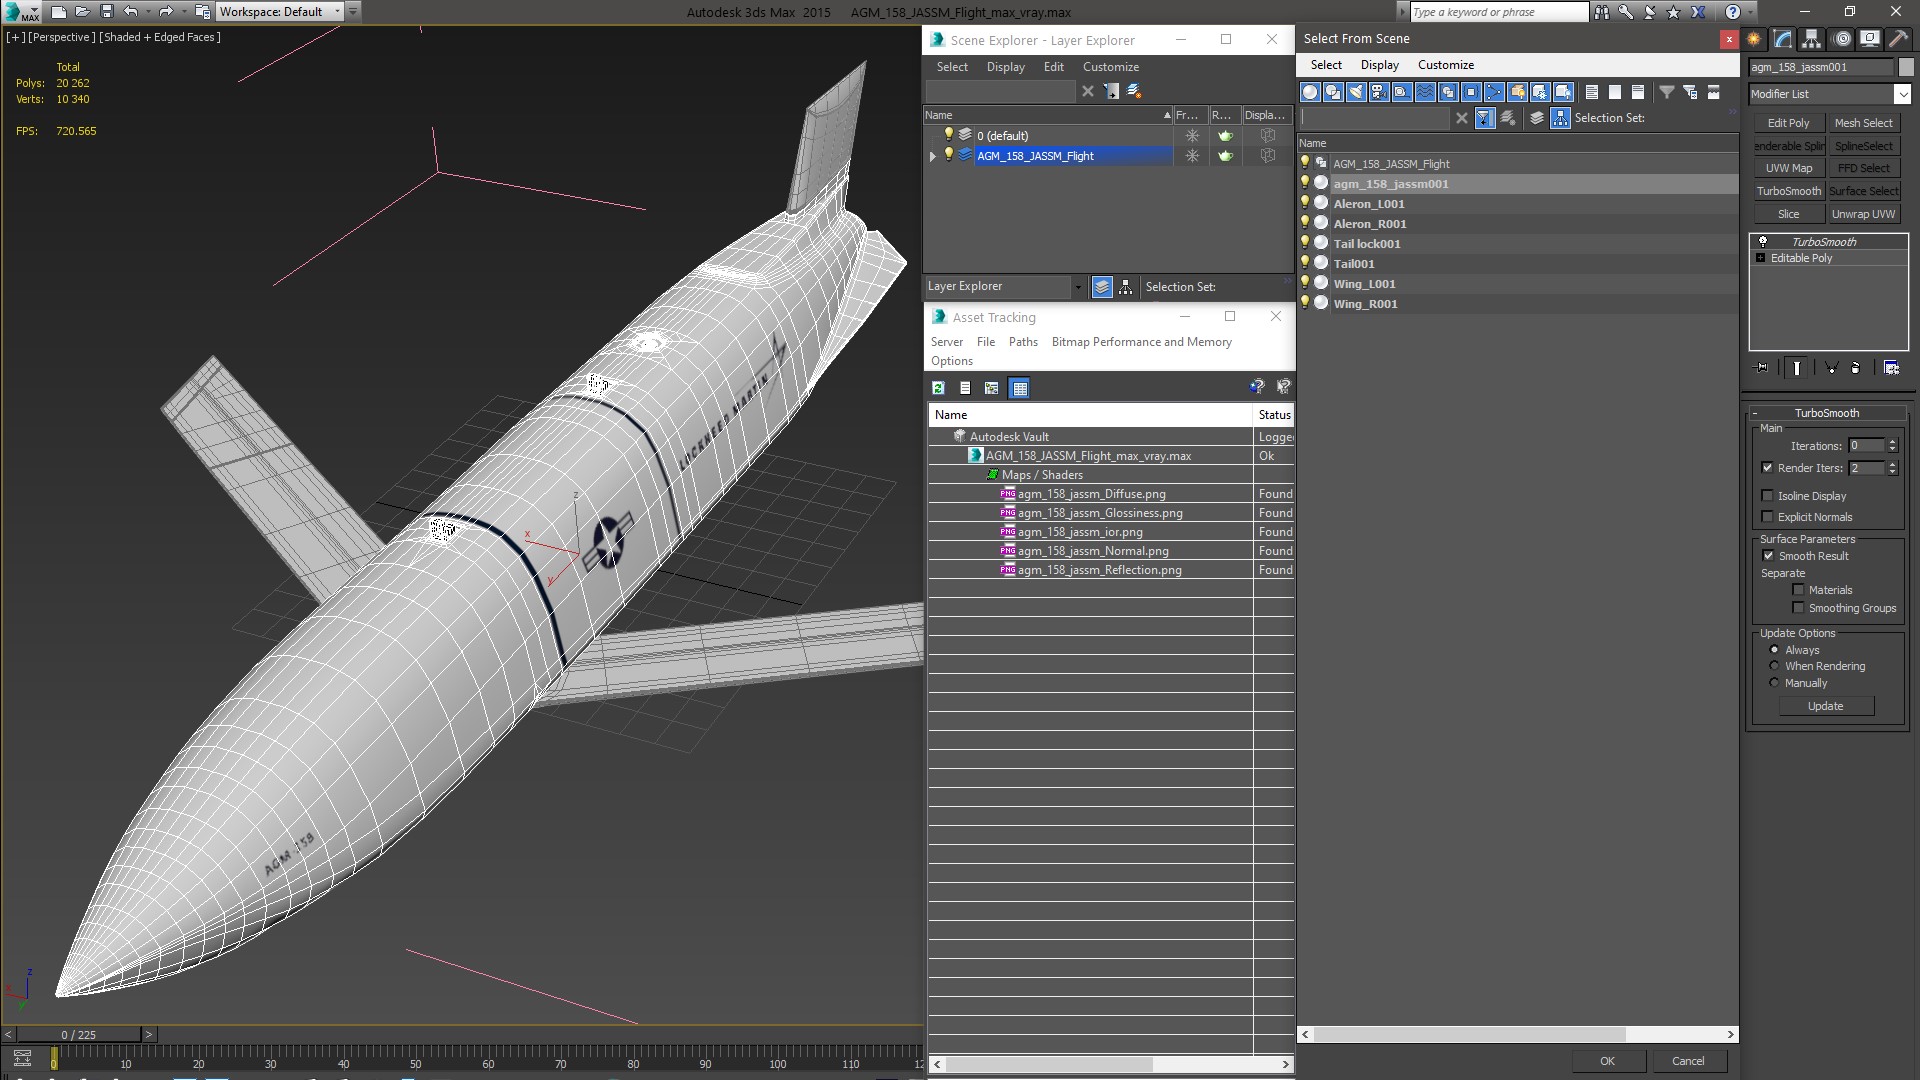Screen dimensions: 1920x1080
Task: Increase the Render Iters spinner value
Action: click(x=1892, y=464)
